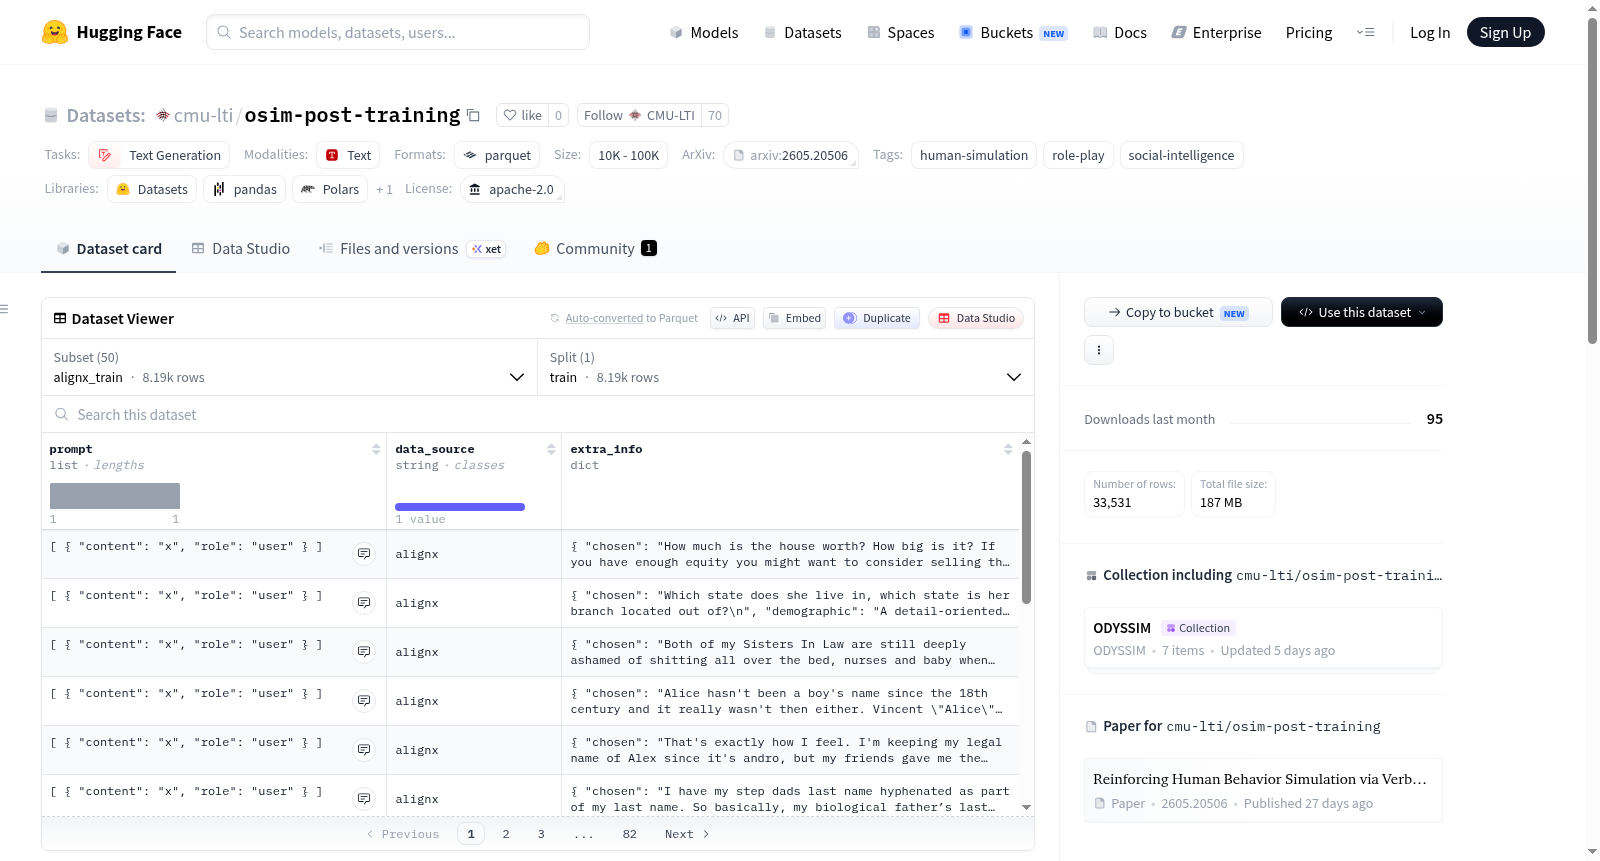Like the osim-post-training dataset
The image size is (1600, 861).
(522, 116)
